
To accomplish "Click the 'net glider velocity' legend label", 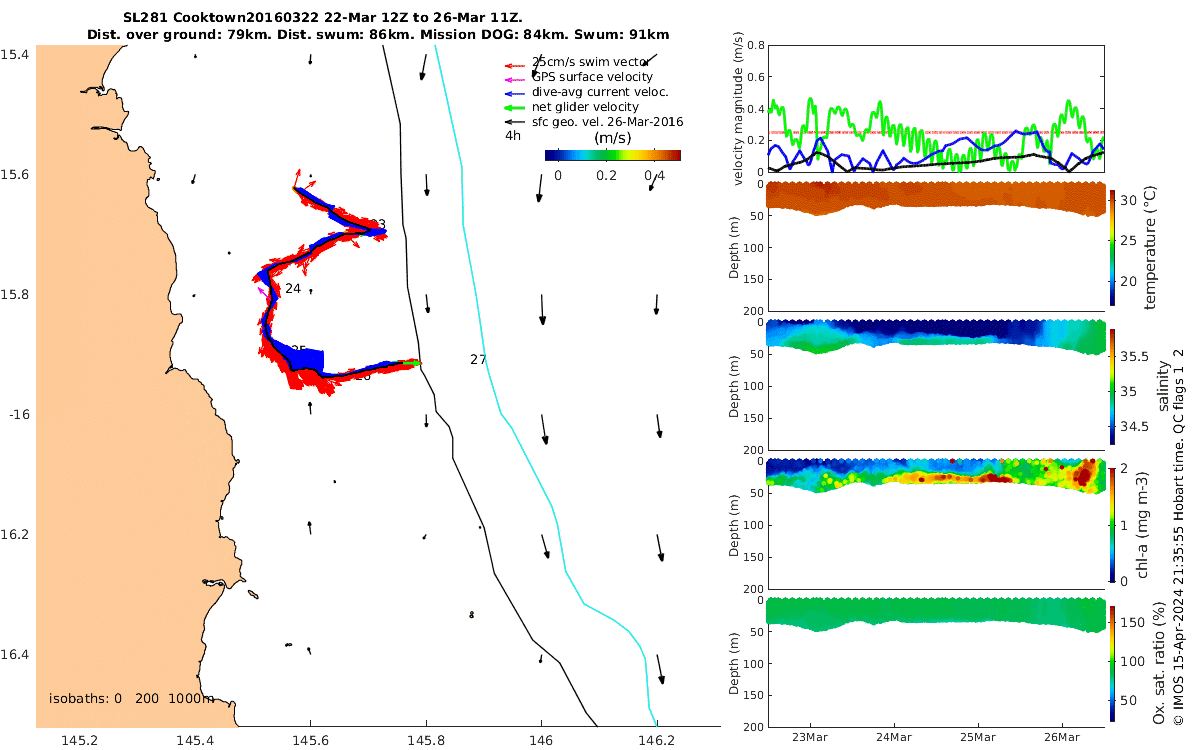I will pyautogui.click(x=585, y=107).
